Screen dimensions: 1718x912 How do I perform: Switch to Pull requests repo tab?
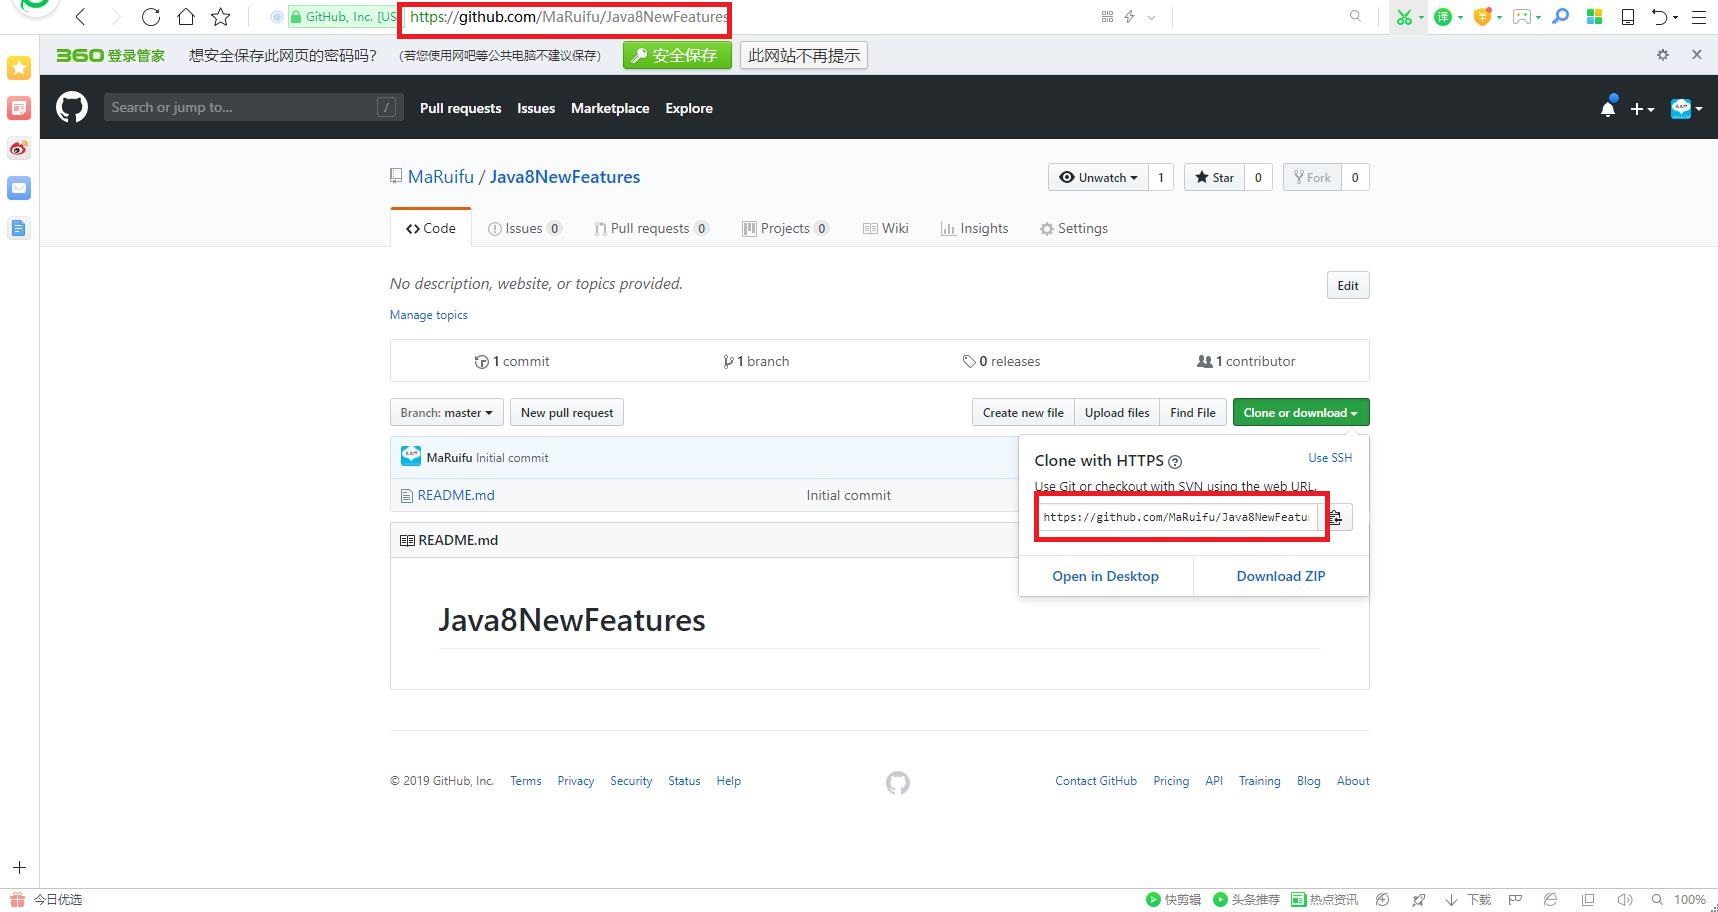click(652, 228)
